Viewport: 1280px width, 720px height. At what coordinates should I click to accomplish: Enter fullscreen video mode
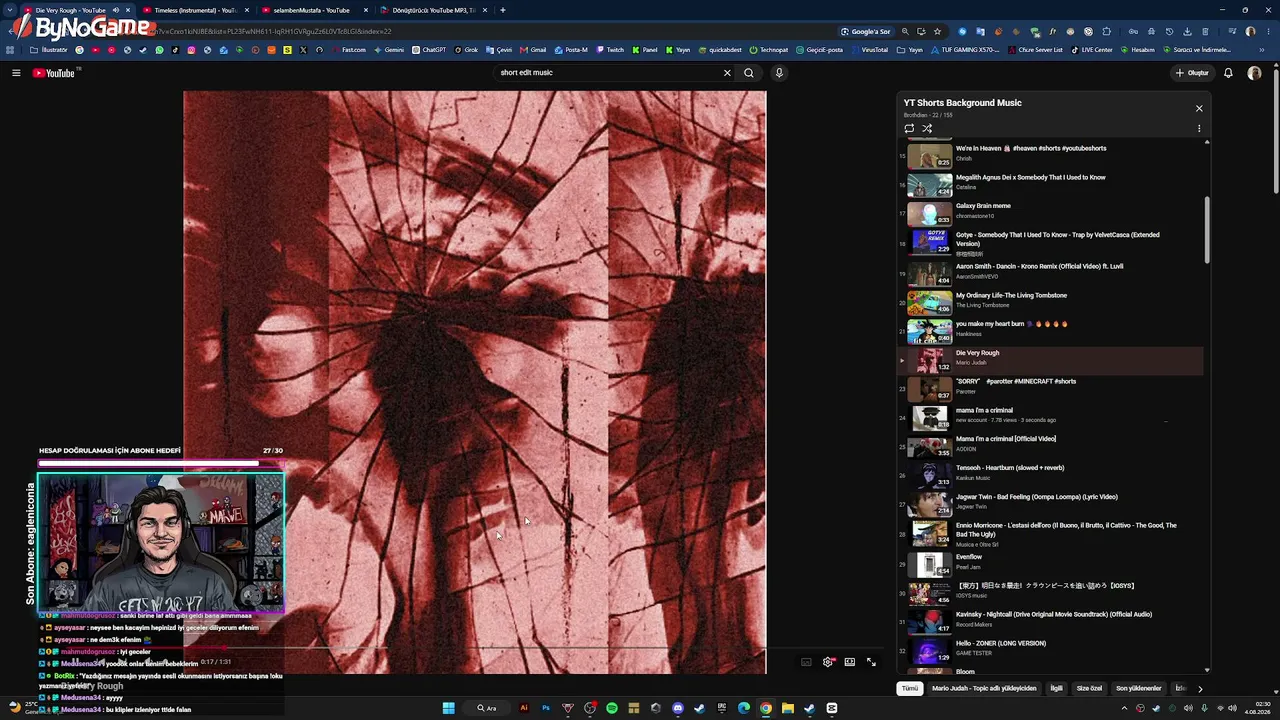[871, 662]
